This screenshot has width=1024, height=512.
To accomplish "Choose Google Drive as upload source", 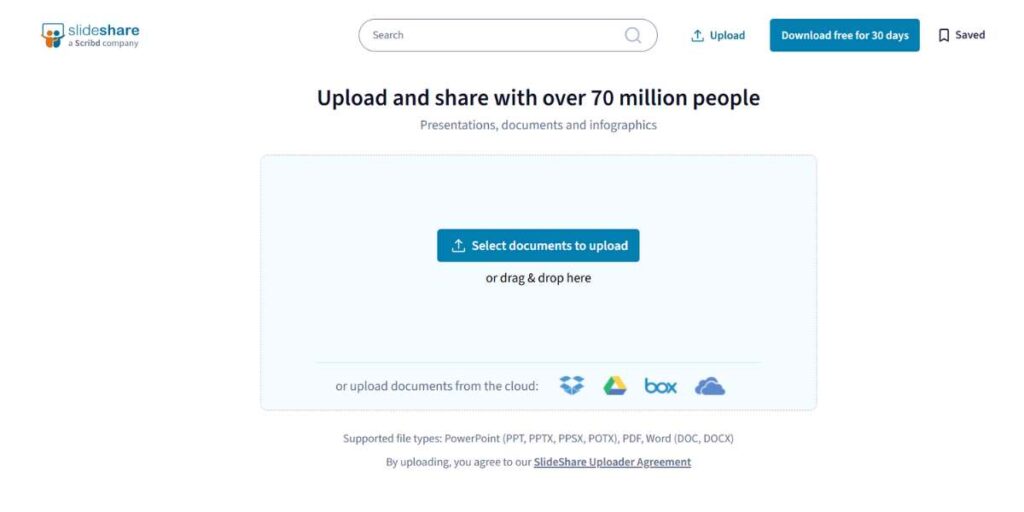I will point(615,386).
